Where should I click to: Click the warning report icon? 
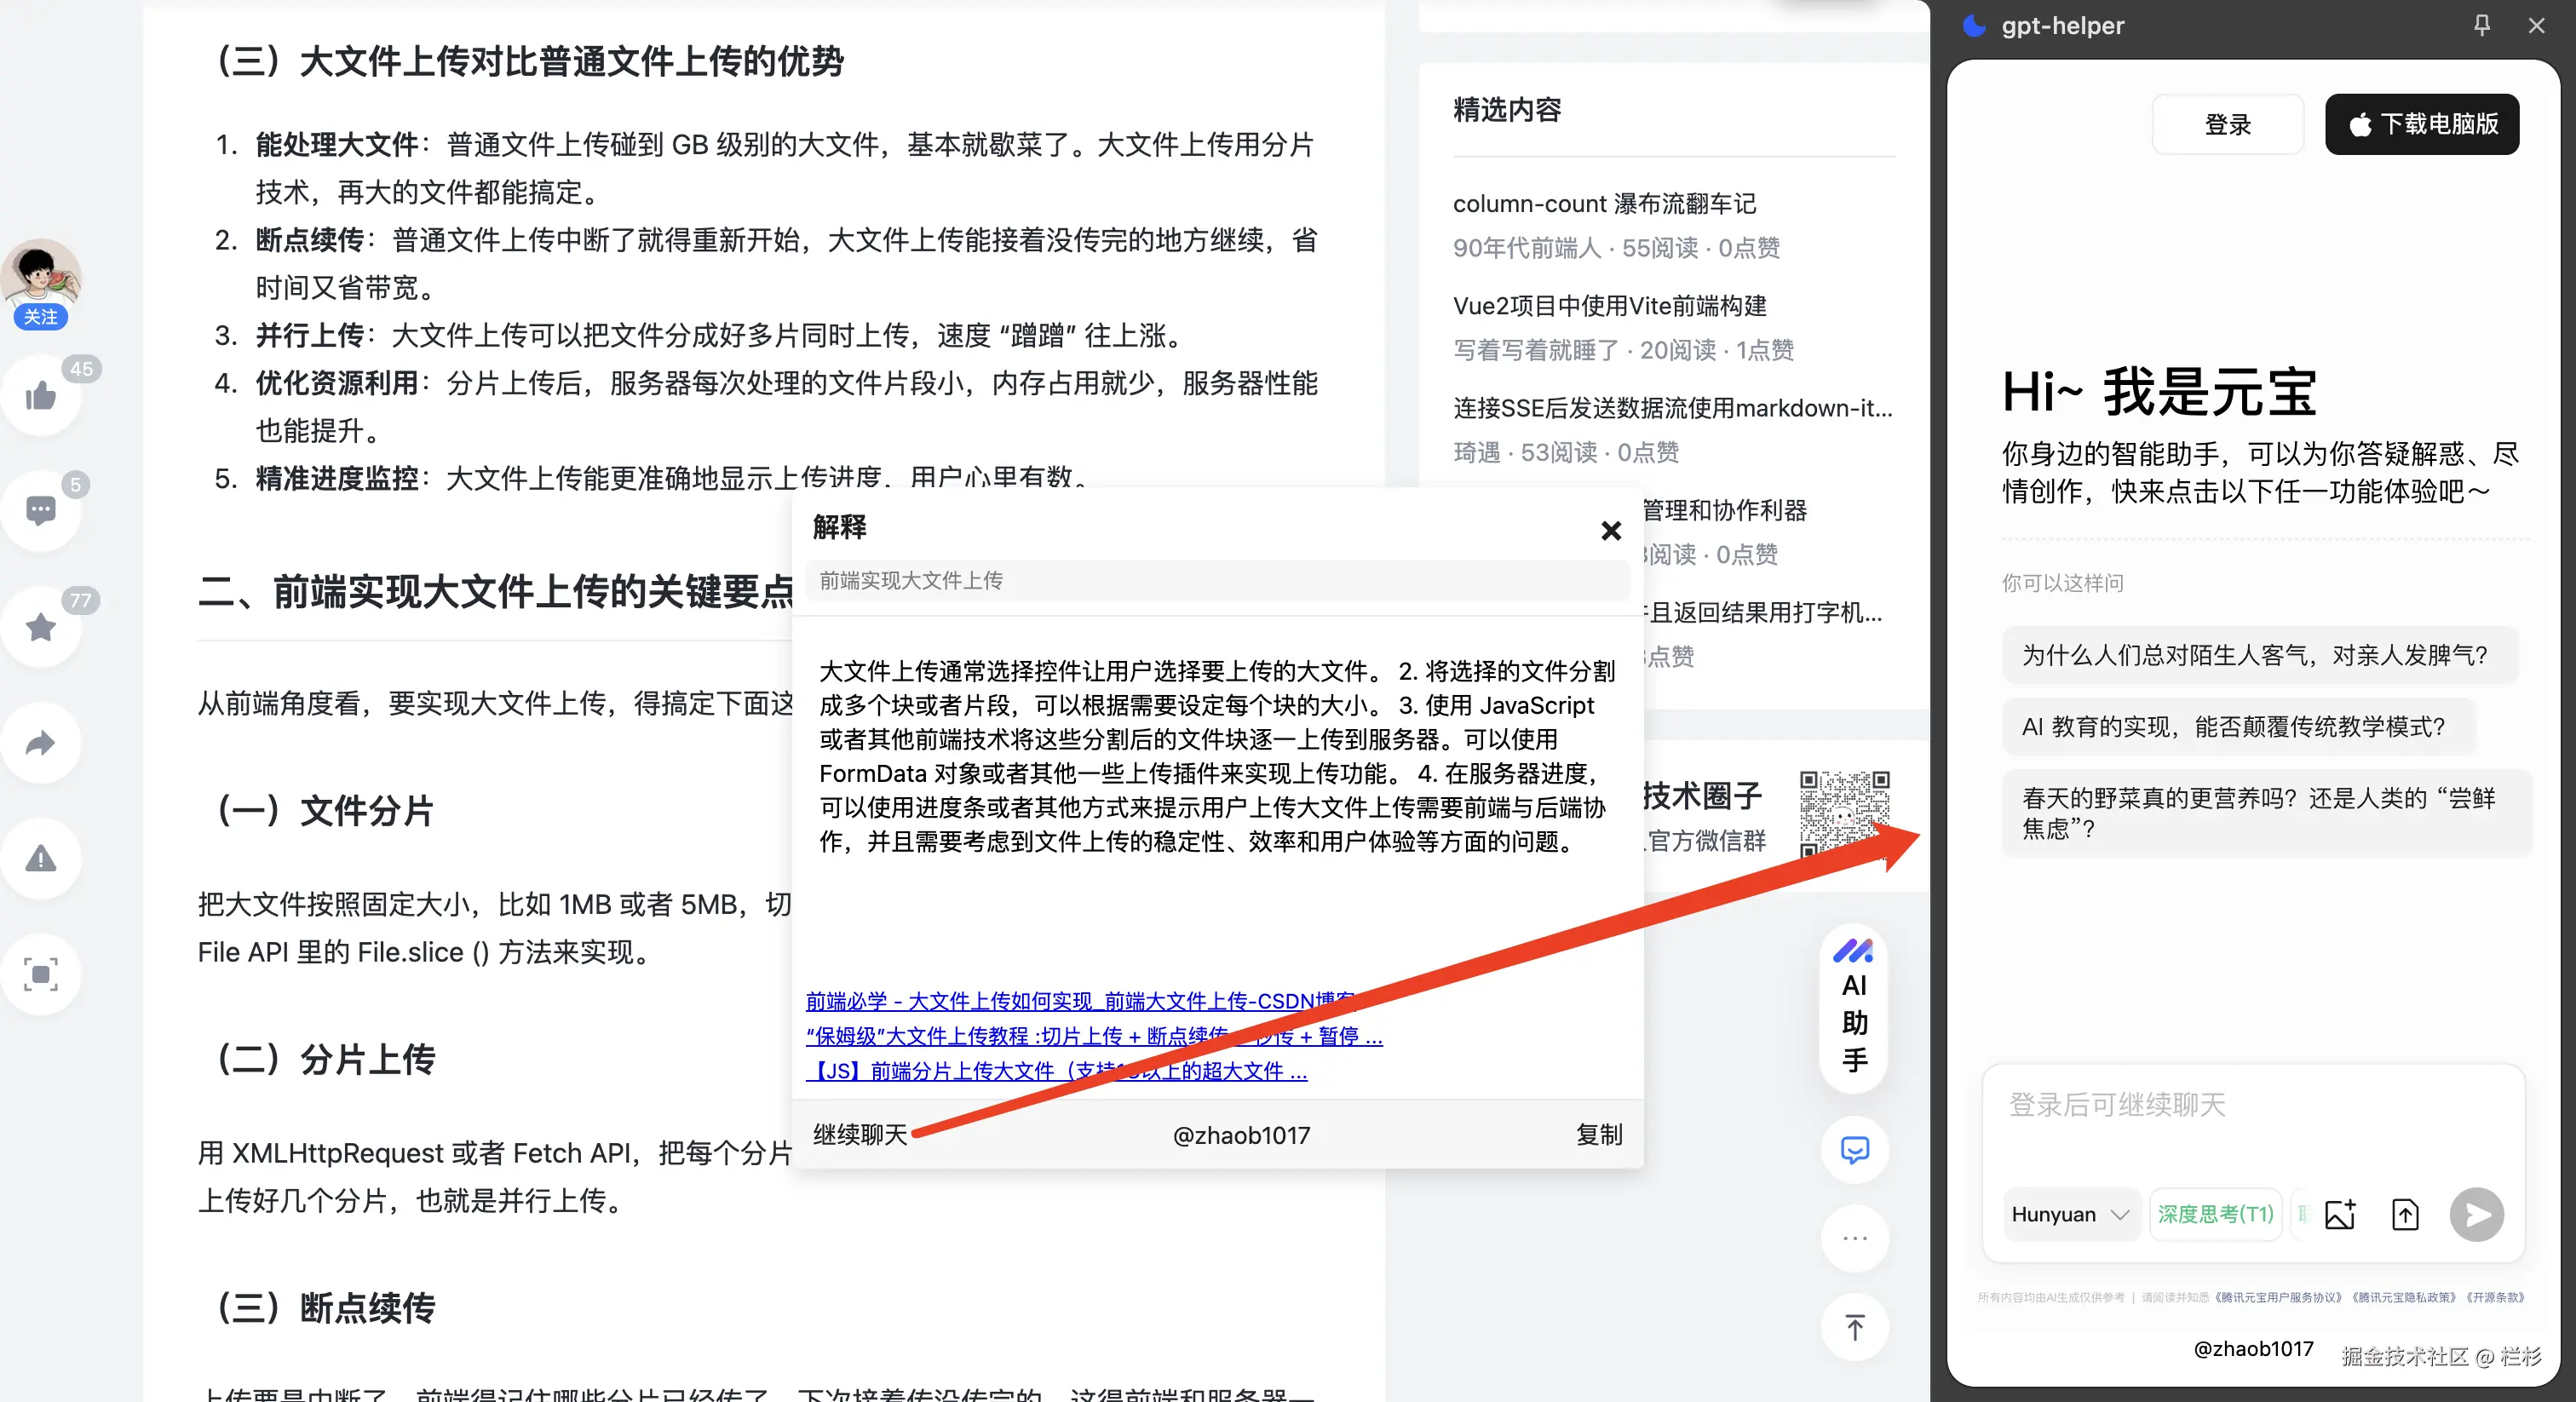pos(40,859)
